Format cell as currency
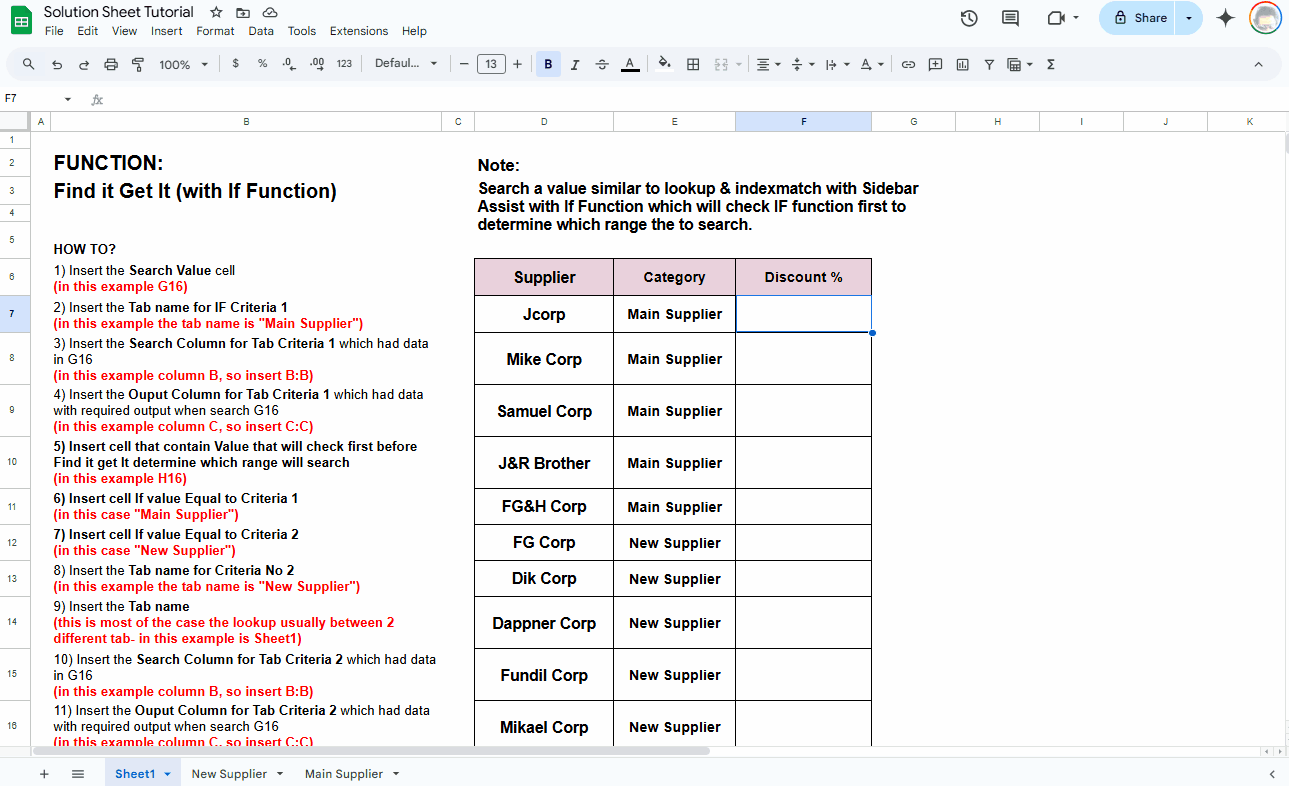 tap(235, 64)
